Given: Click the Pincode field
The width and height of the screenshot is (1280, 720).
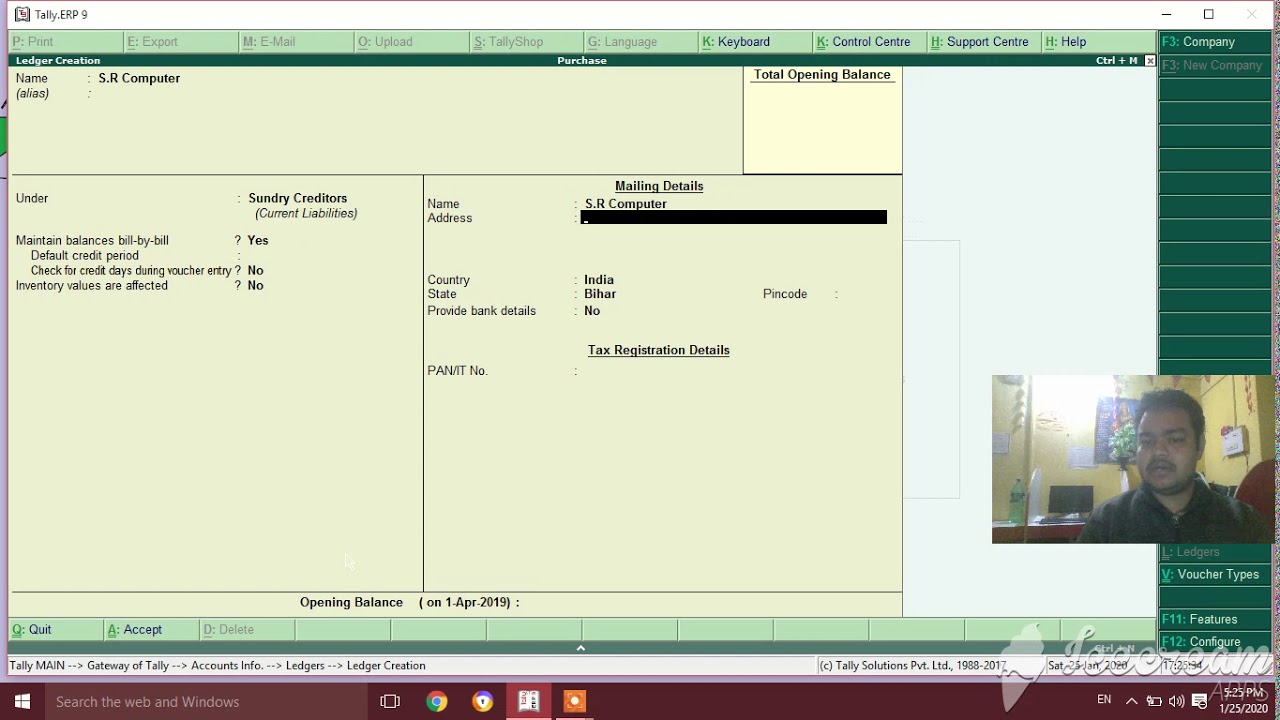Looking at the screenshot, I should [x=866, y=294].
